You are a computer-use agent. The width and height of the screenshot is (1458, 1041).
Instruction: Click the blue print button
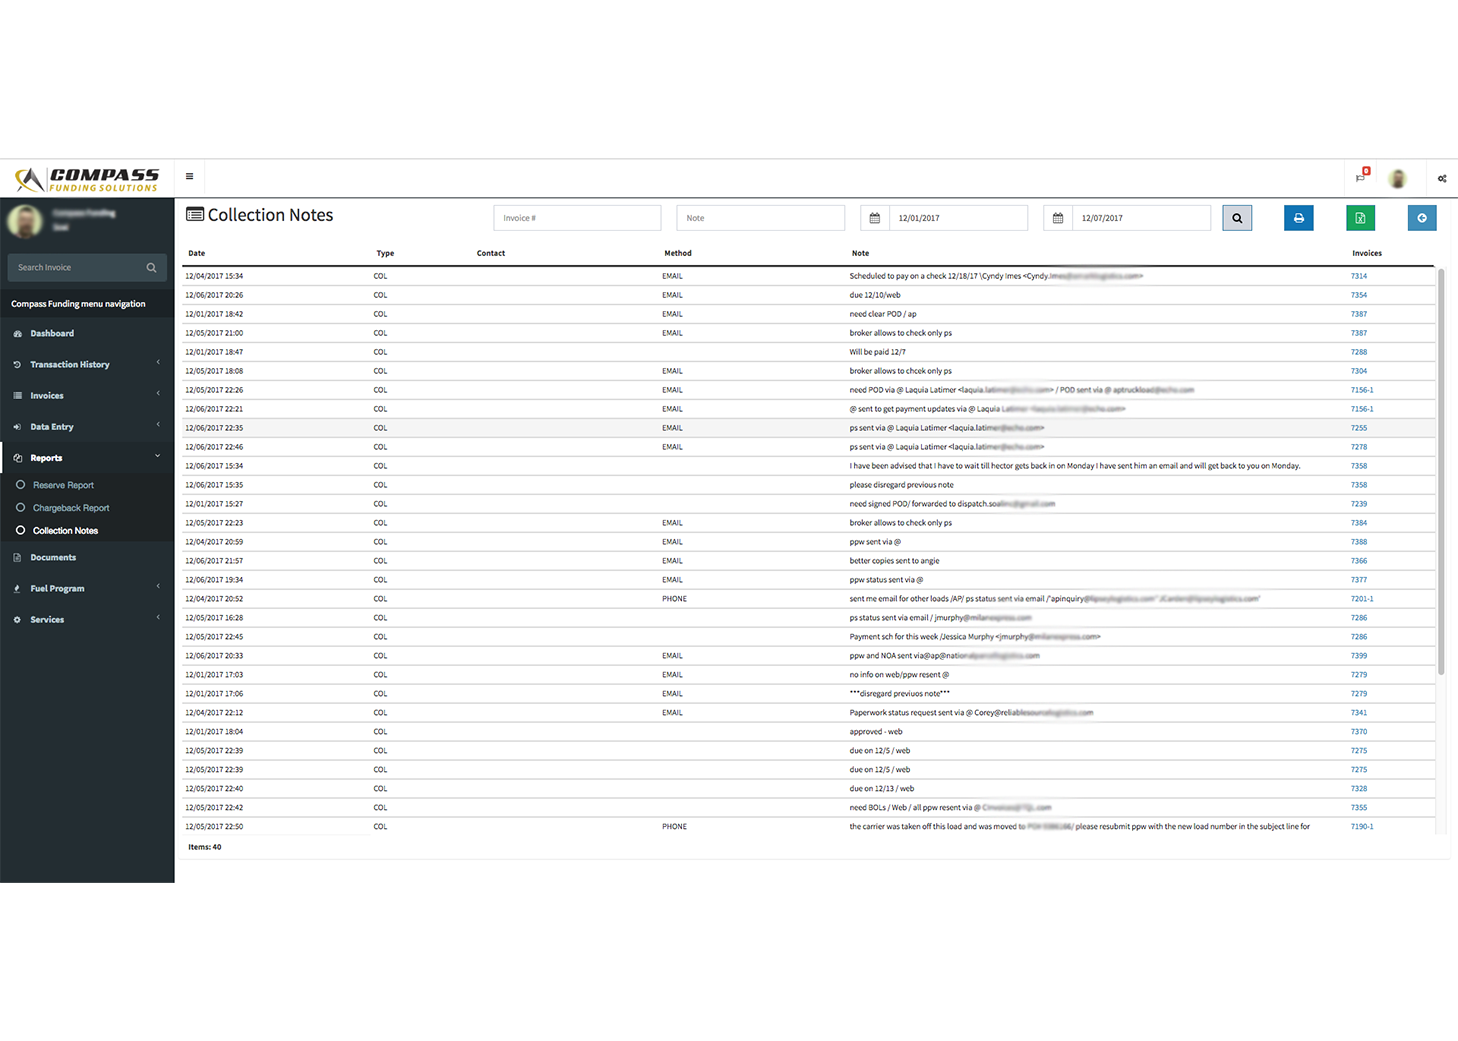(1298, 218)
